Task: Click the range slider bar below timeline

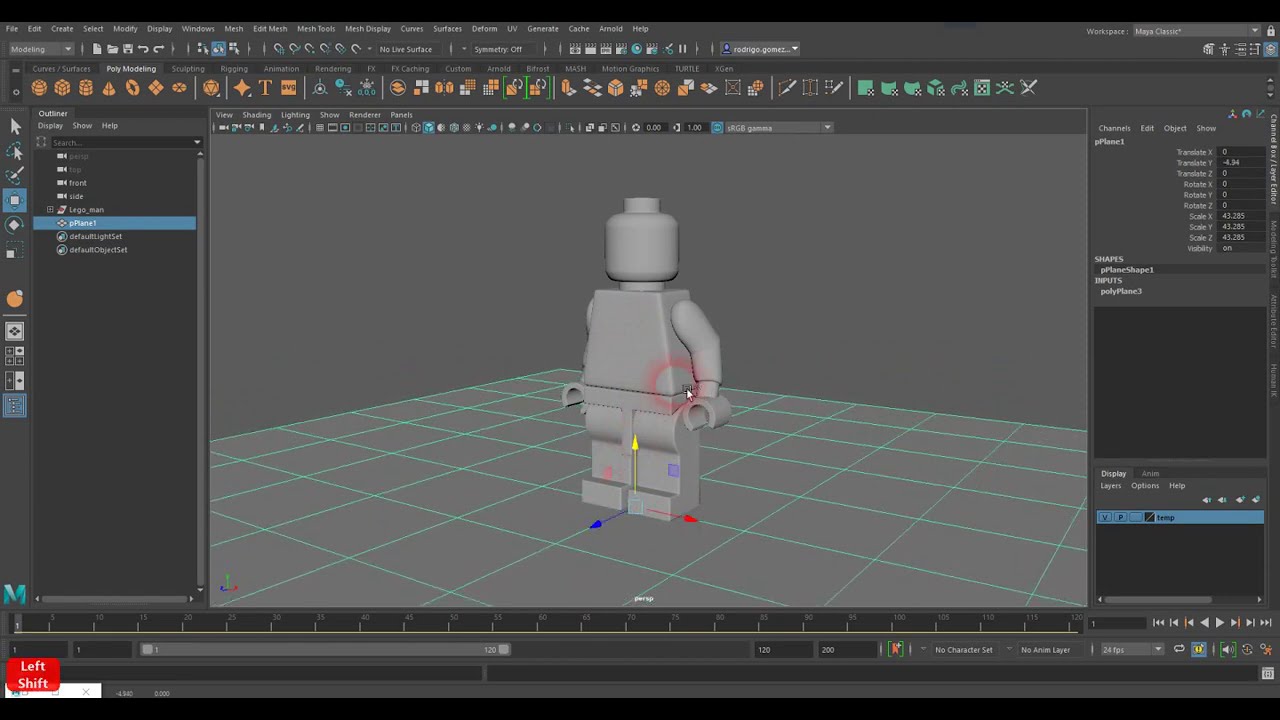Action: click(x=325, y=650)
